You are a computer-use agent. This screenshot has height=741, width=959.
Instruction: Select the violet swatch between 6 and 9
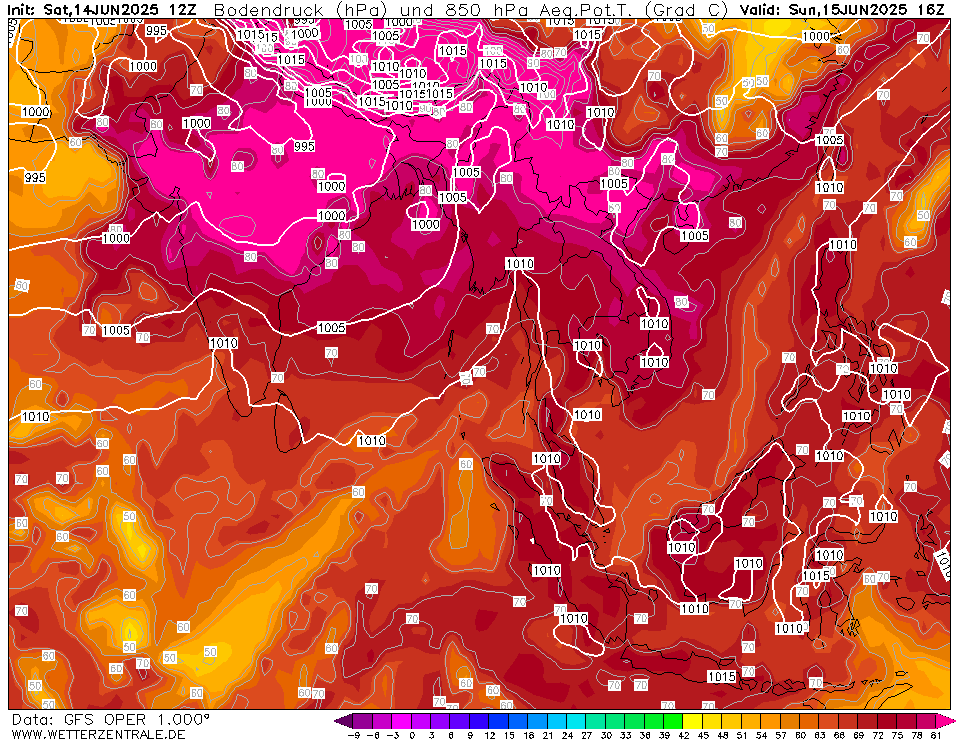pos(461,720)
